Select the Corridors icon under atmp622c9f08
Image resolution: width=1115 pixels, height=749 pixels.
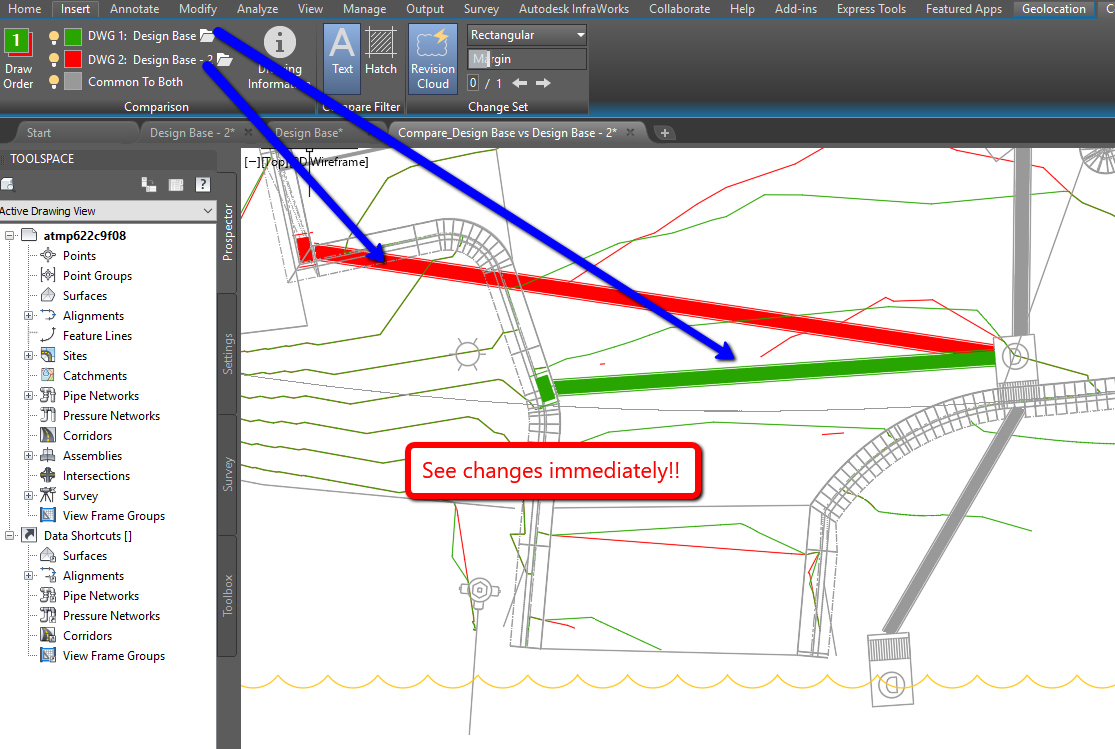coord(48,435)
